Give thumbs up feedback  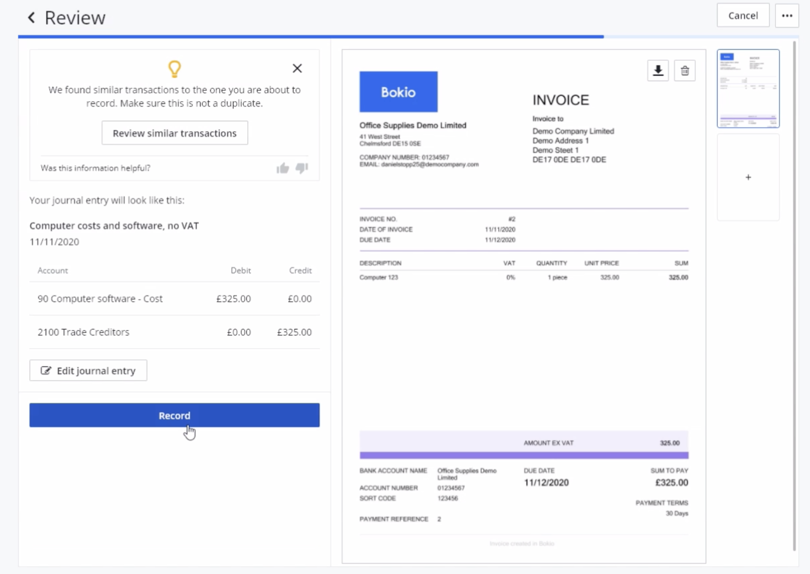(x=283, y=168)
